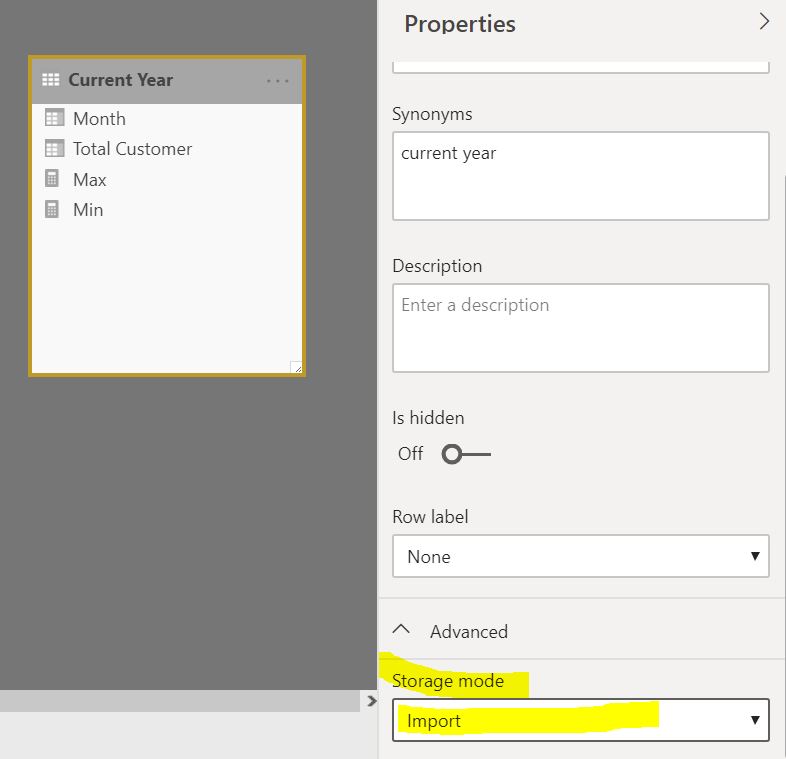The width and height of the screenshot is (786, 759).
Task: Click the Properties pane vertical scrollbar
Action: 783,466
